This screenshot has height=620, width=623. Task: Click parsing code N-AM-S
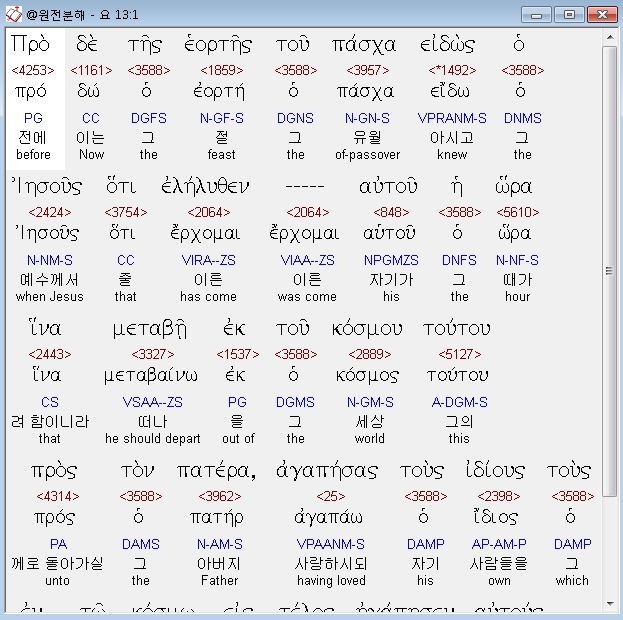pos(220,544)
